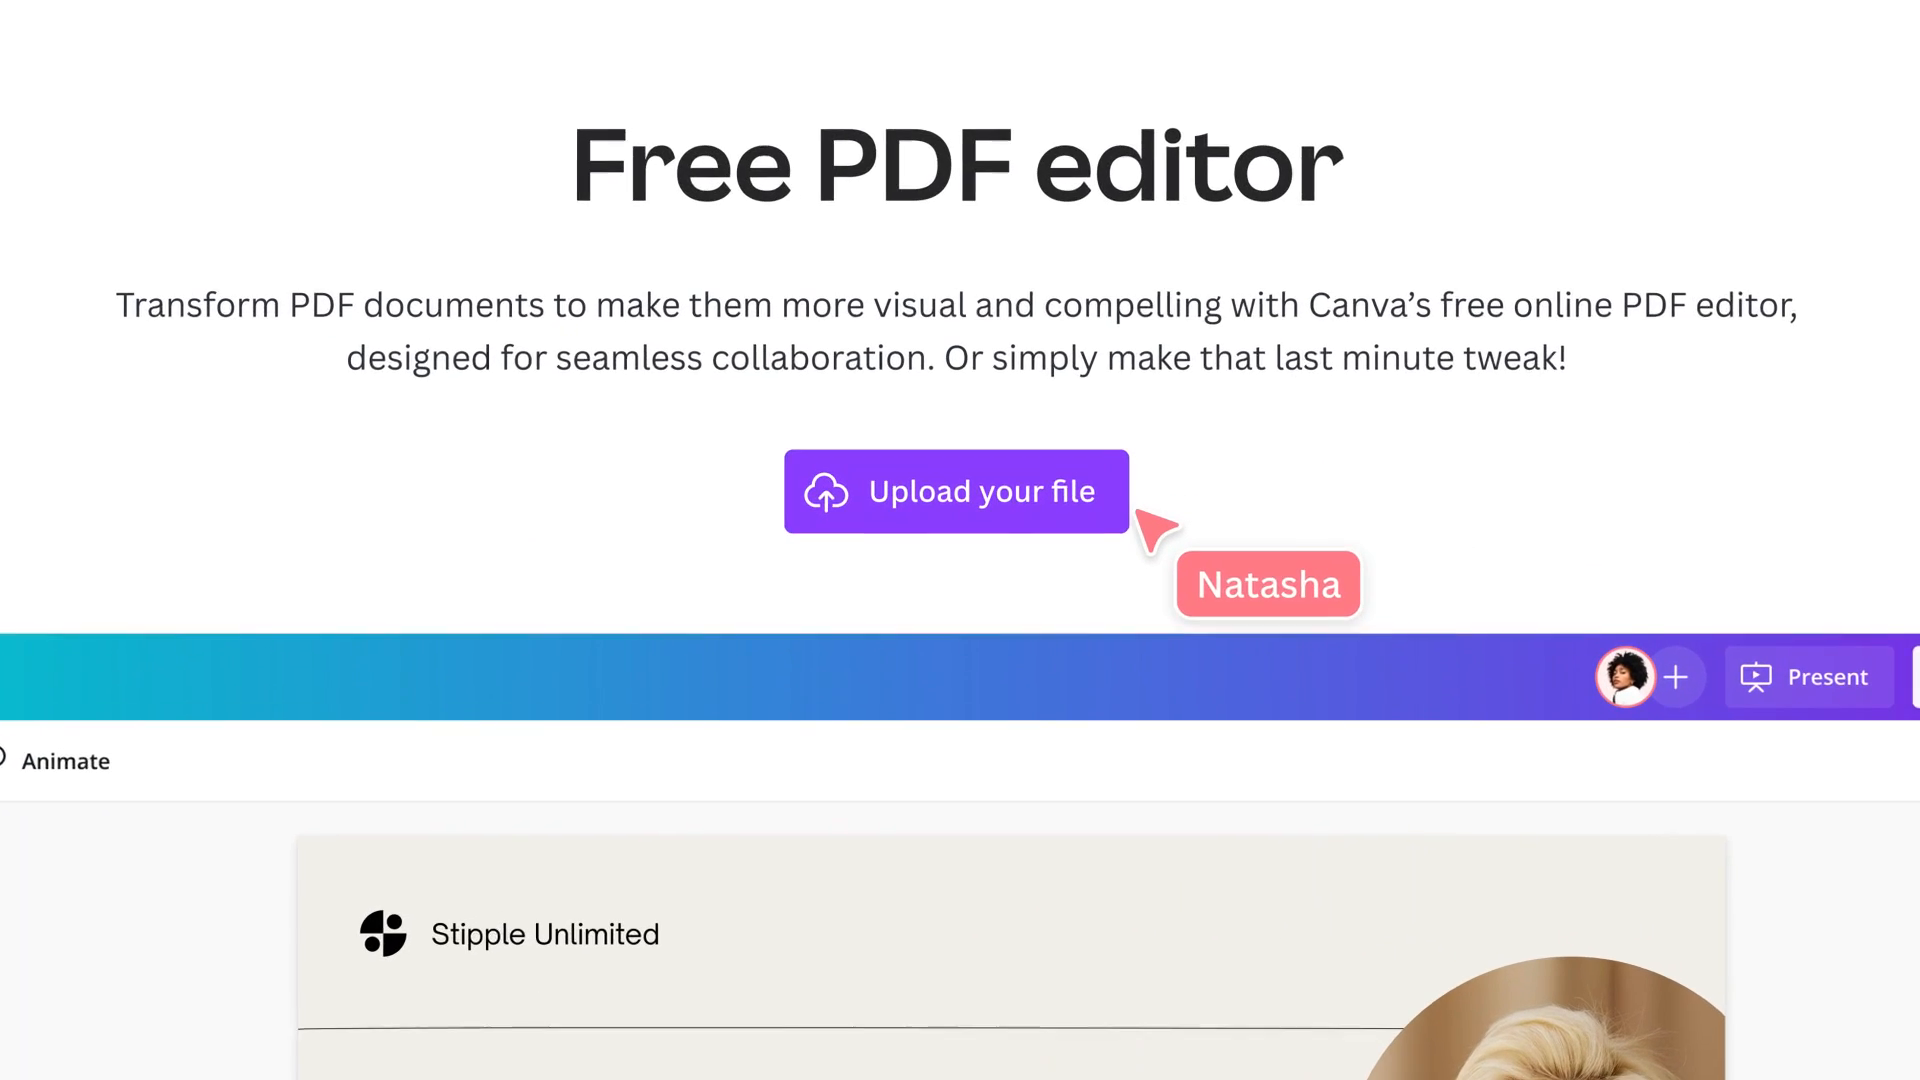Click the Present button

(1808, 677)
